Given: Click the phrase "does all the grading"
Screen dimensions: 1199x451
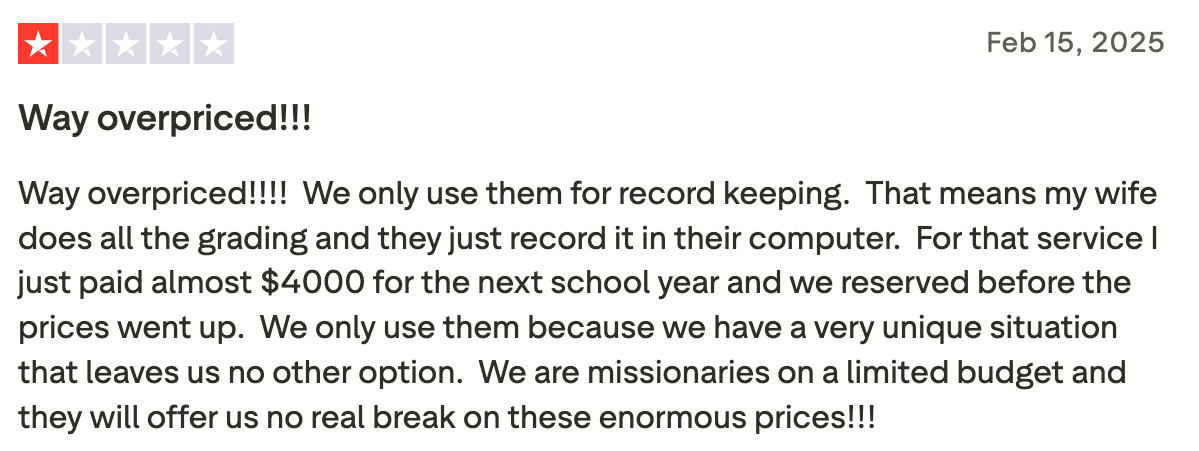Looking at the screenshot, I should pyautogui.click(x=149, y=239).
